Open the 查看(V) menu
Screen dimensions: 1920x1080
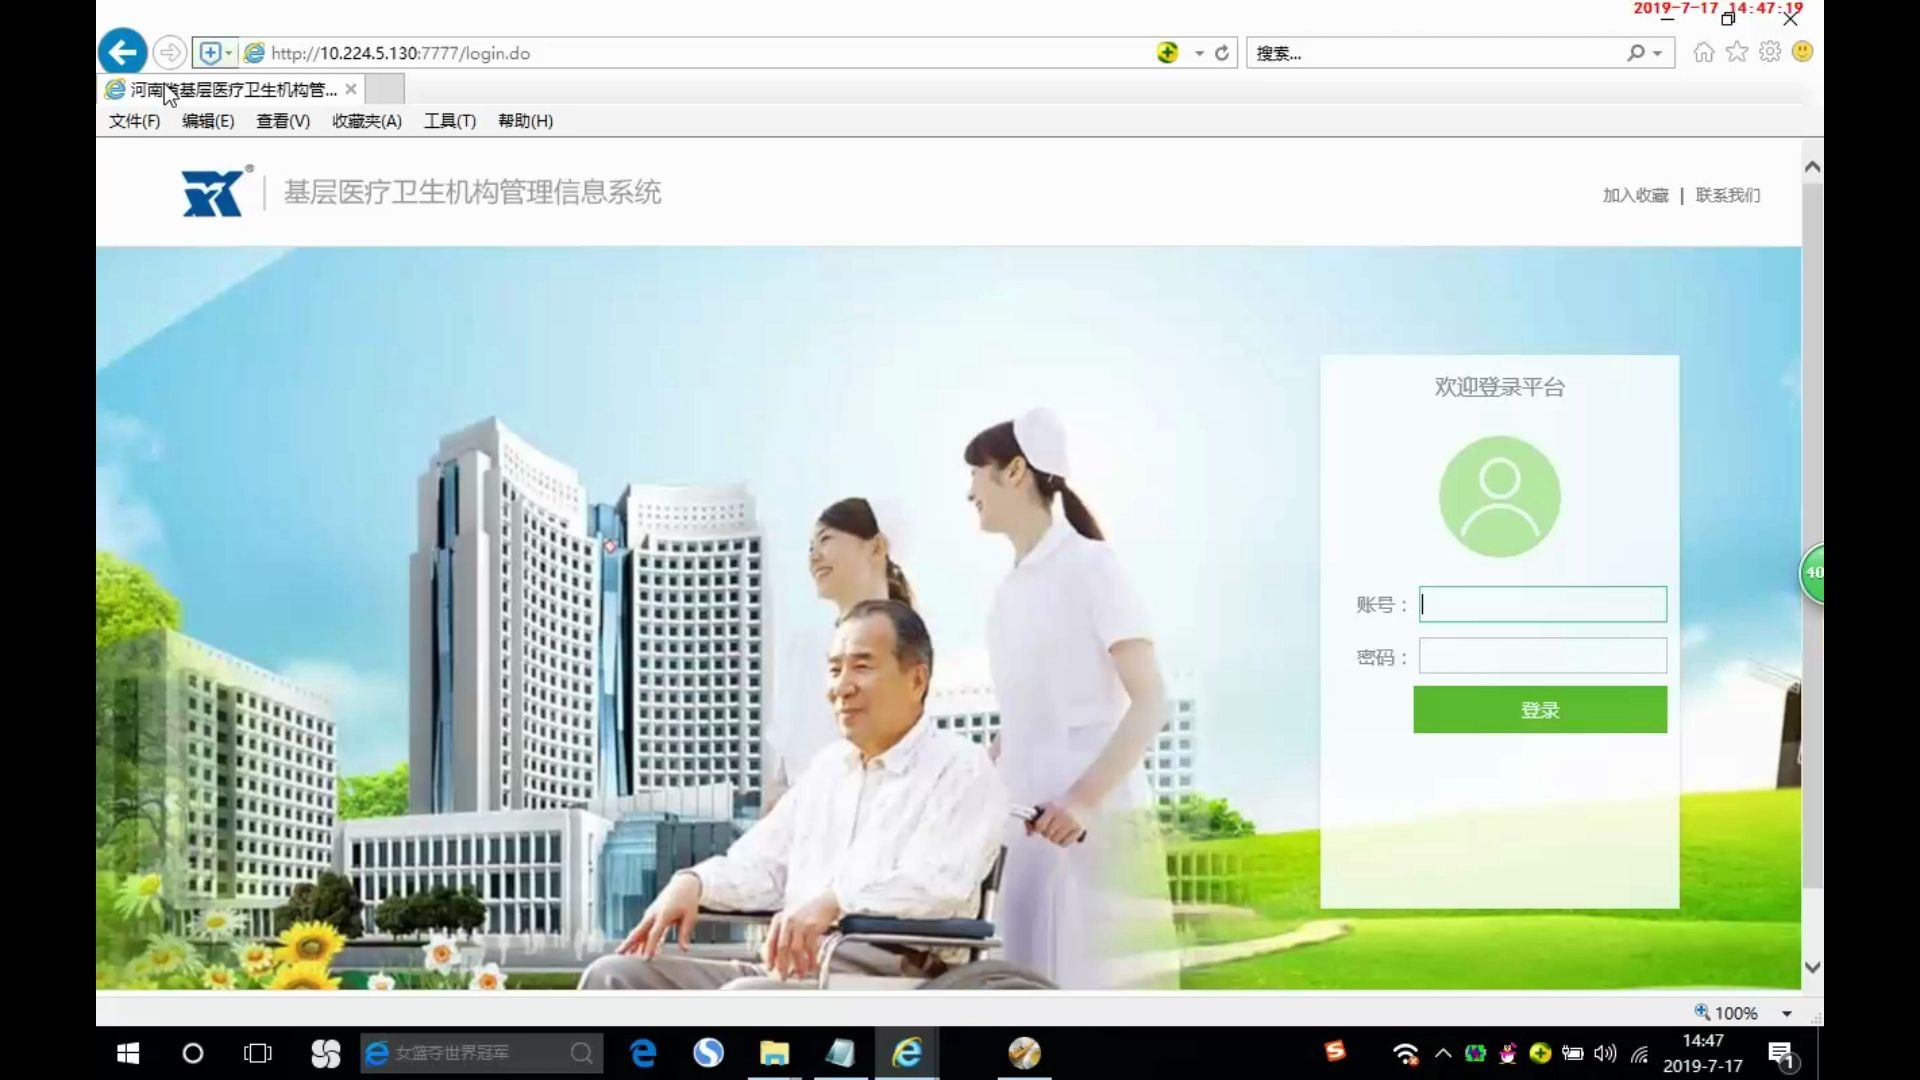283,121
